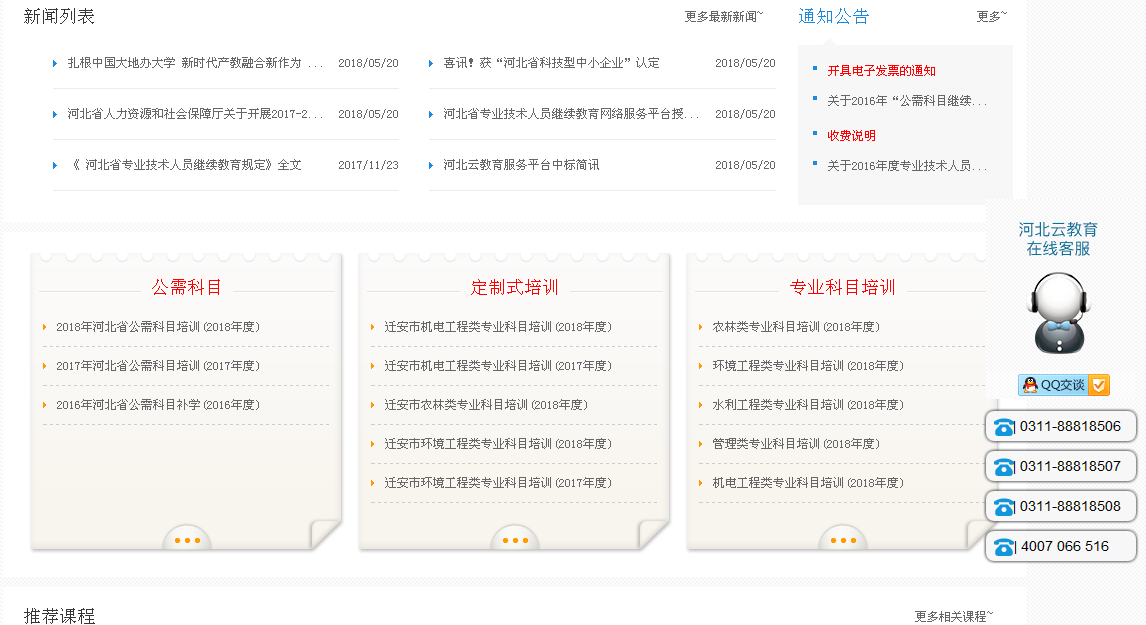Open 2018年河北省公需科目培训 course
The width and height of the screenshot is (1146, 625).
point(157,327)
